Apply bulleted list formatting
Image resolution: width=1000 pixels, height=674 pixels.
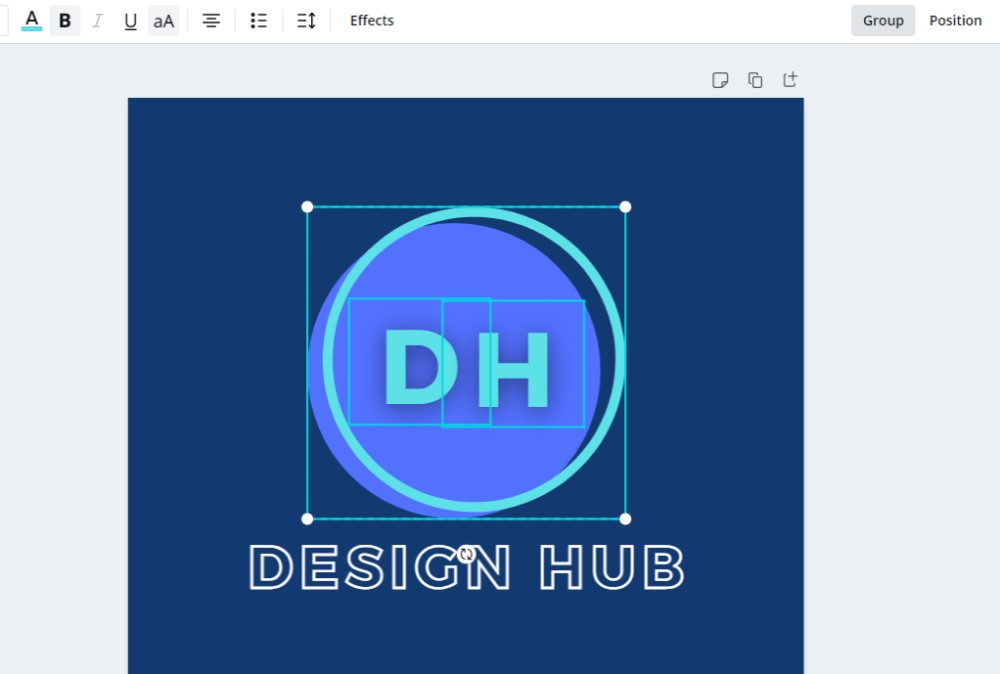pyautogui.click(x=258, y=20)
